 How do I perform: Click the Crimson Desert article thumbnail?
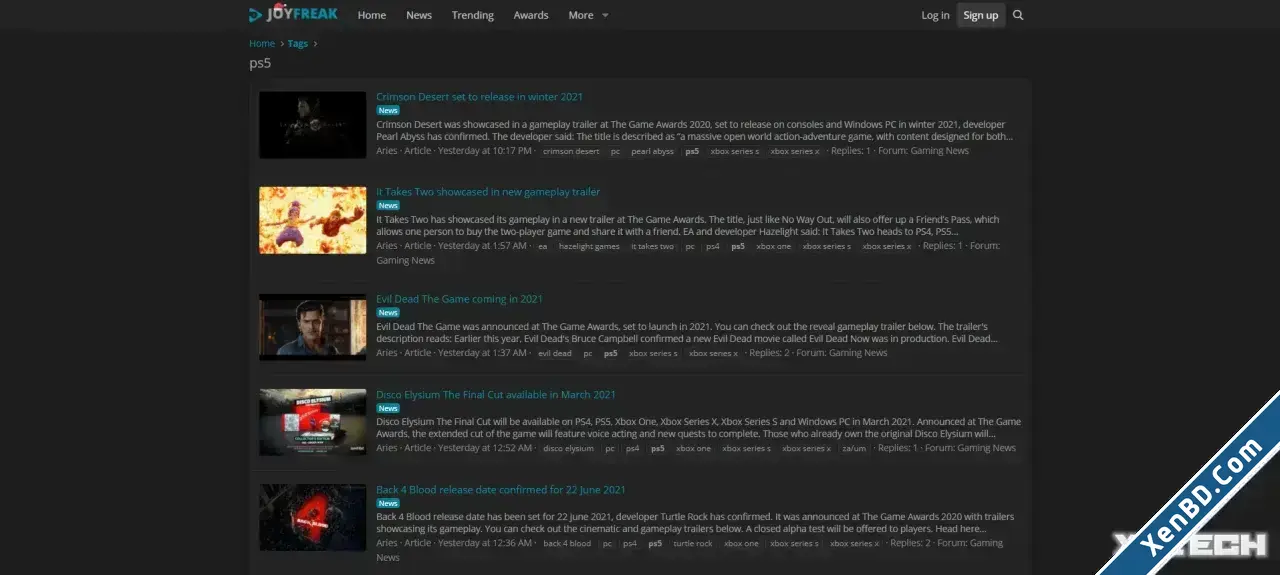point(313,125)
